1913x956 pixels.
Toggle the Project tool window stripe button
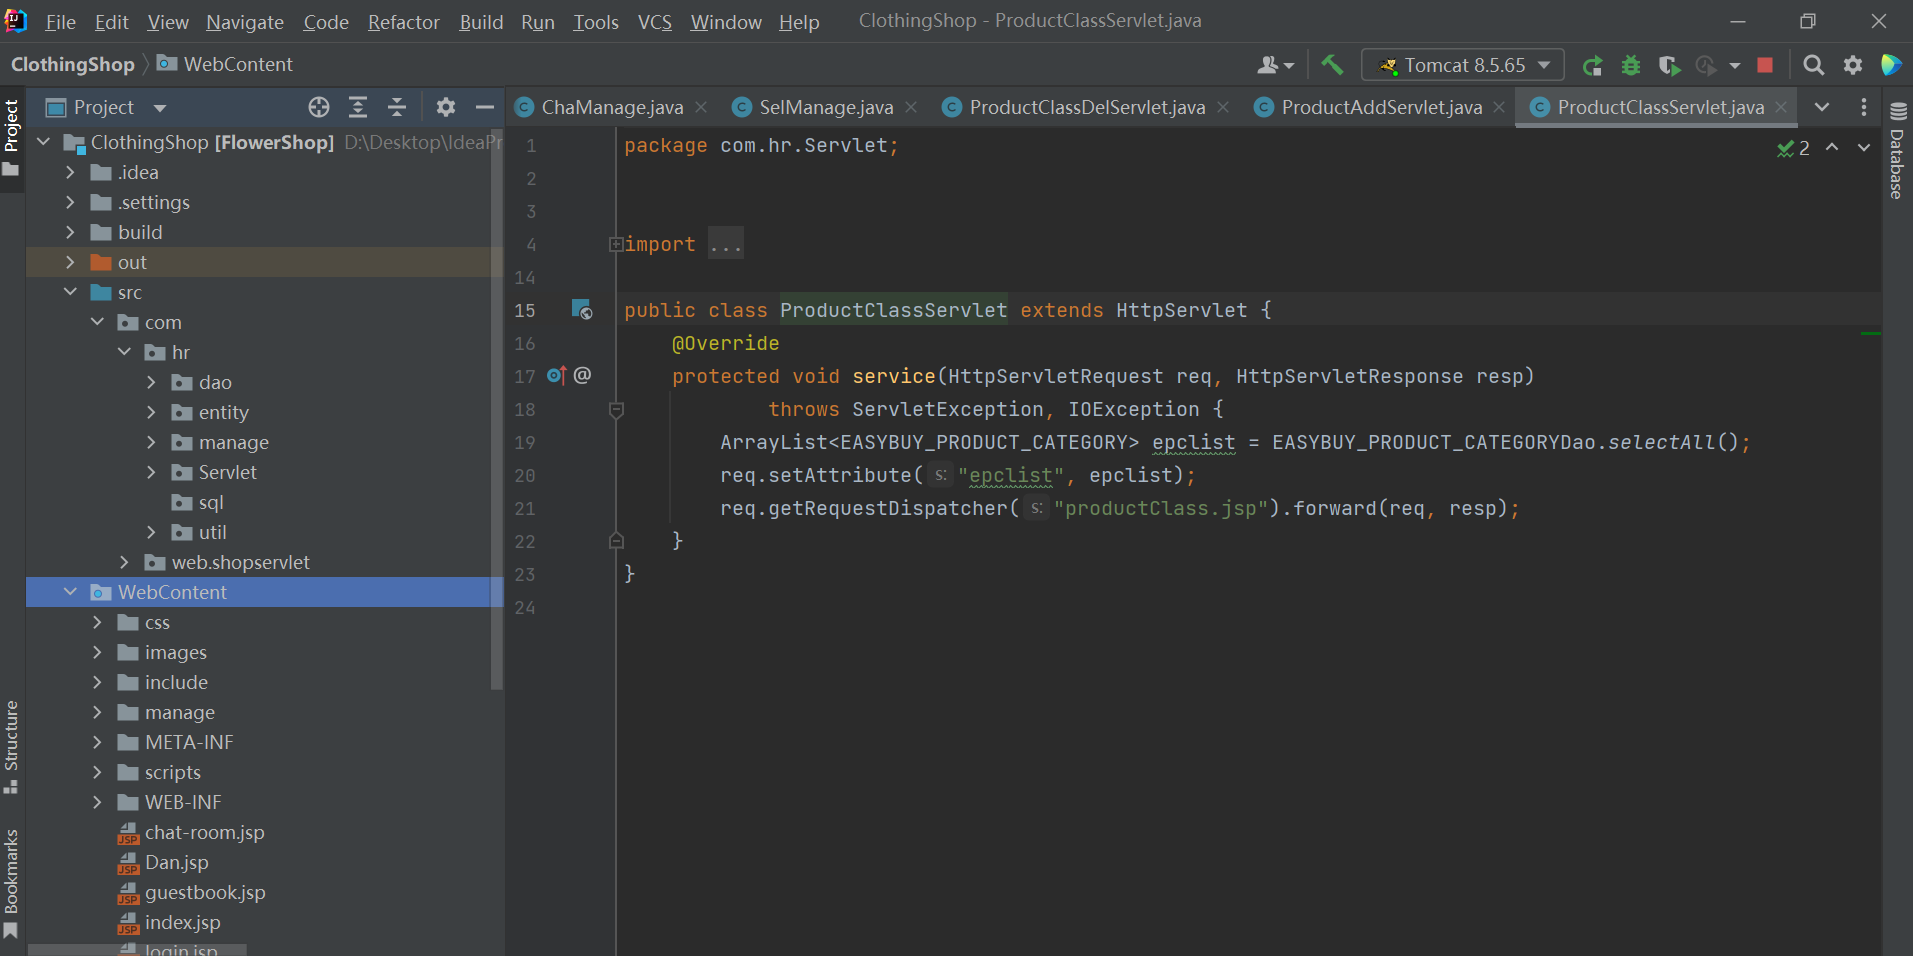11,137
